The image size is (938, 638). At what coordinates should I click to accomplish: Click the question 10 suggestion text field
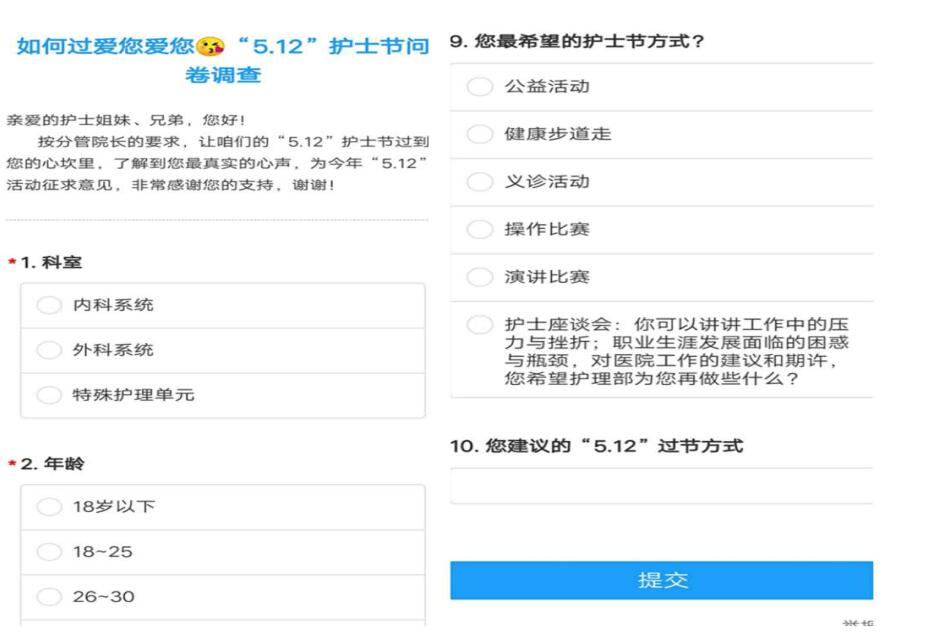(661, 487)
